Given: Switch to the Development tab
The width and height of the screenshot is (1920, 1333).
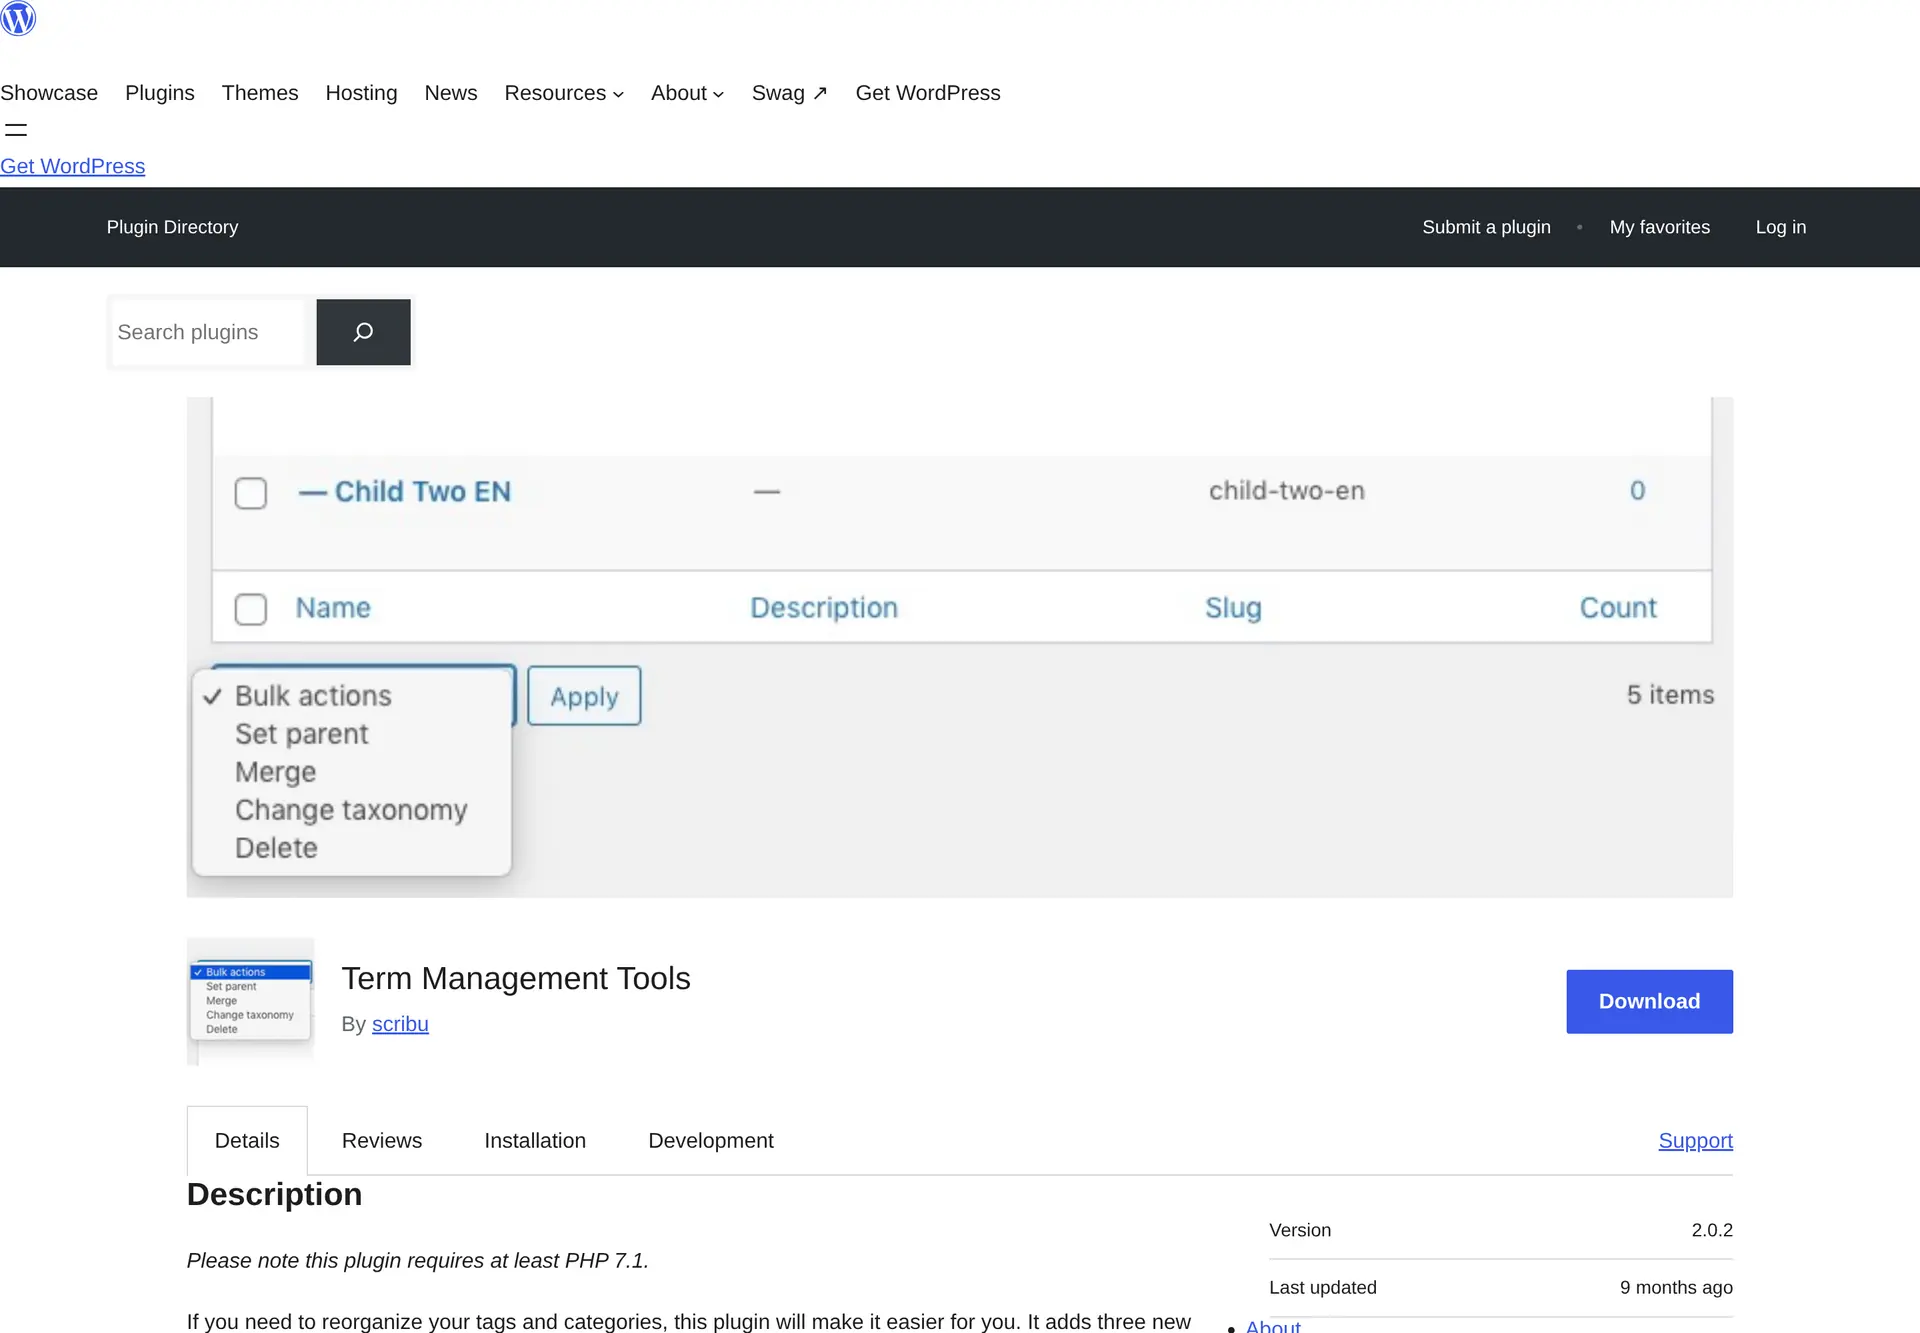Looking at the screenshot, I should click(711, 1140).
